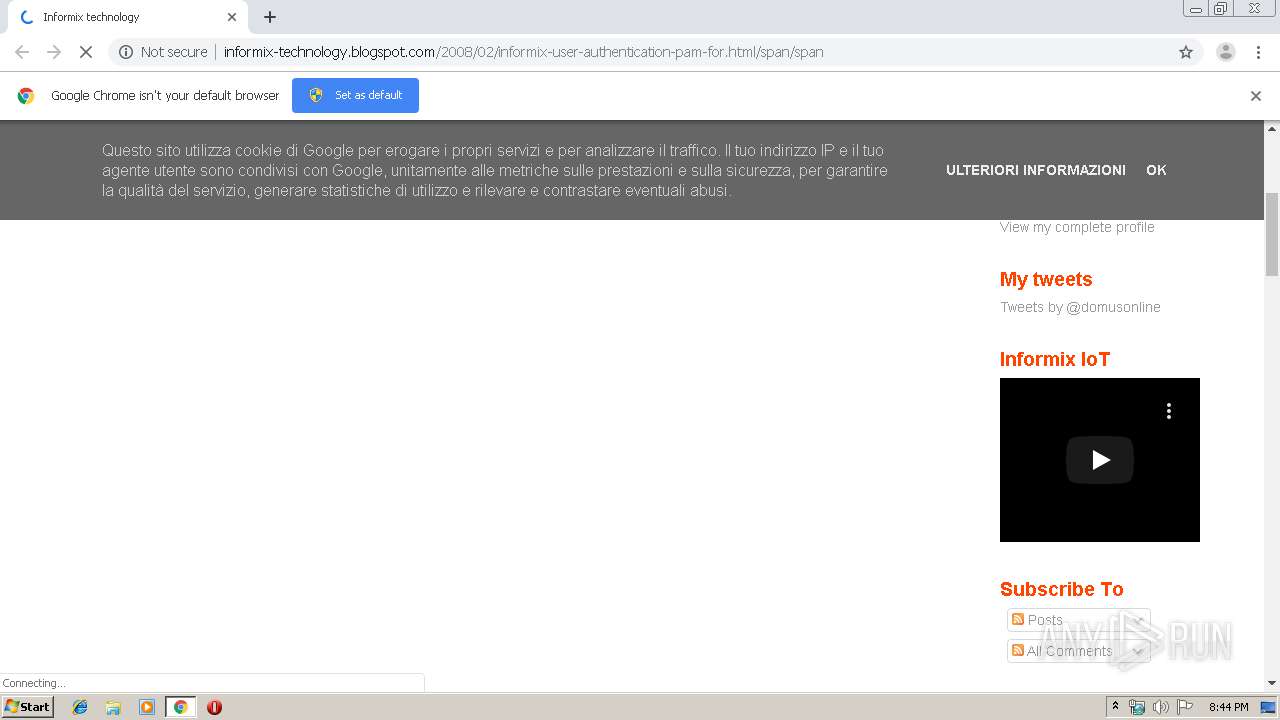Play the Informix IoT video
Screen dimensions: 1280x720
[x=1100, y=460]
